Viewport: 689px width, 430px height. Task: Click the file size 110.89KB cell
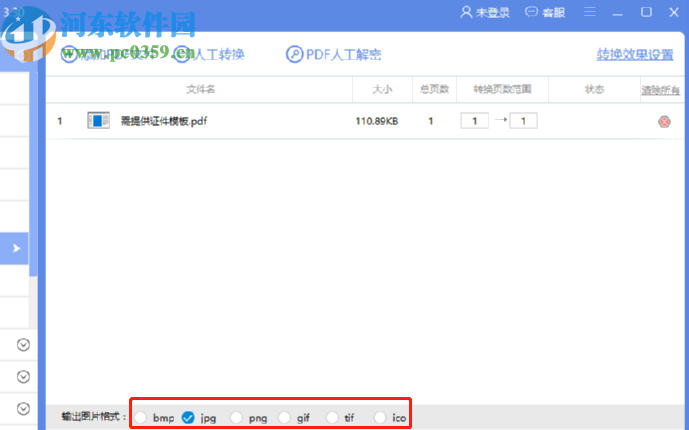pyautogui.click(x=377, y=121)
